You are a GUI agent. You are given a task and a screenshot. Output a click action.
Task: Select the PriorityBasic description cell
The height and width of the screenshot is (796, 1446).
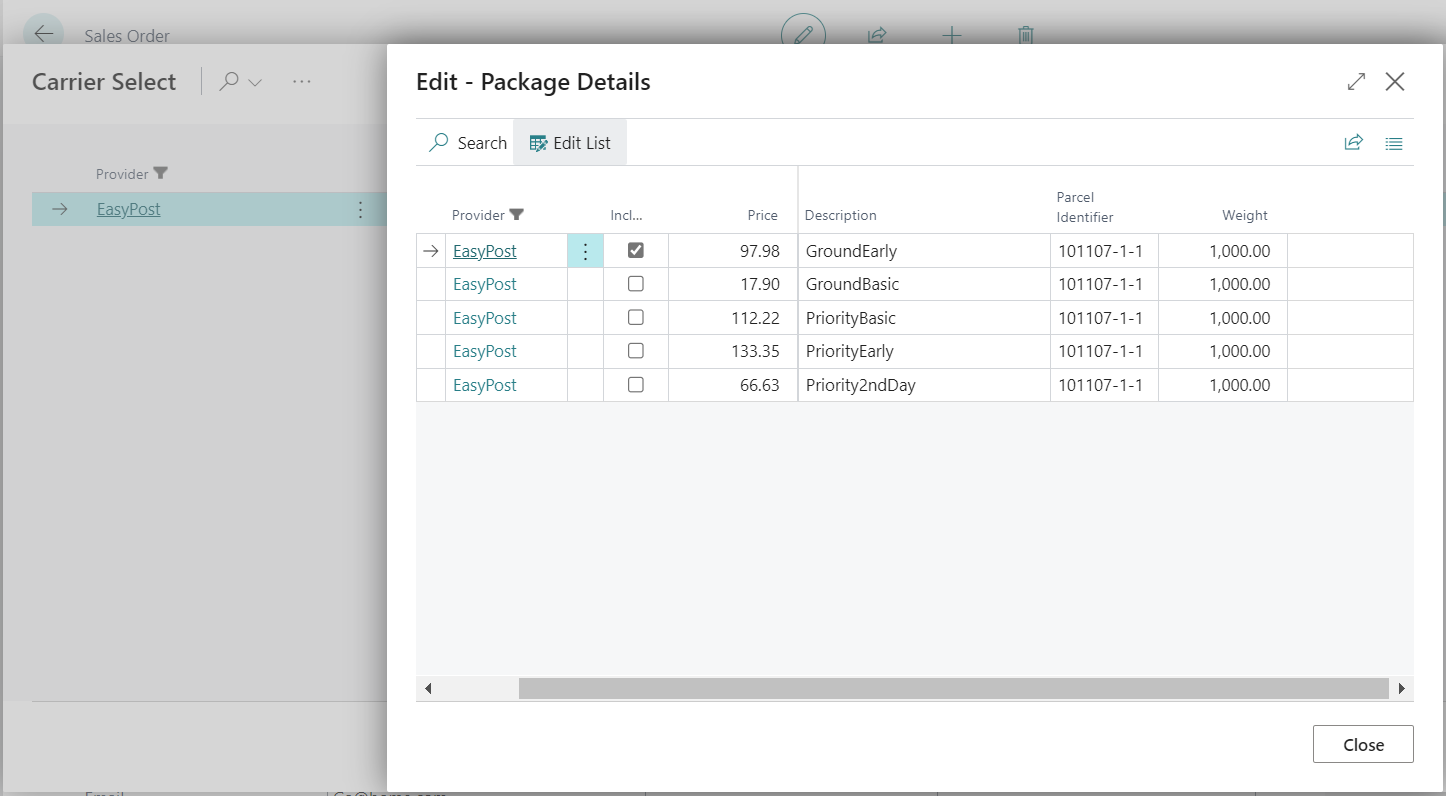pyautogui.click(x=924, y=318)
